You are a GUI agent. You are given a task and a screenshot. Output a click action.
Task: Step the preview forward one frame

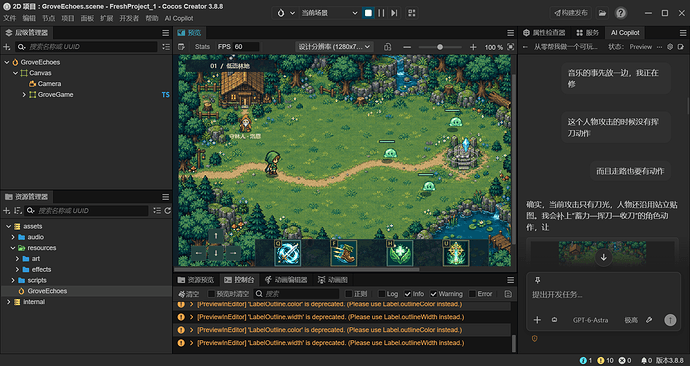pyautogui.click(x=394, y=13)
